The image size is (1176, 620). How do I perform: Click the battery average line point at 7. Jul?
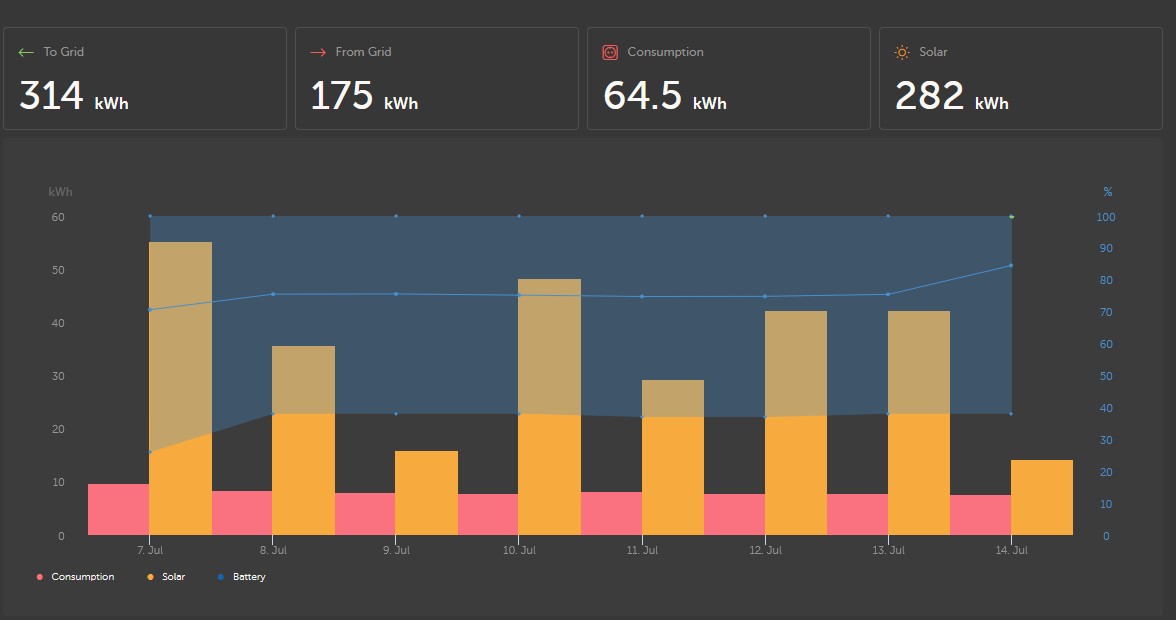[x=150, y=310]
